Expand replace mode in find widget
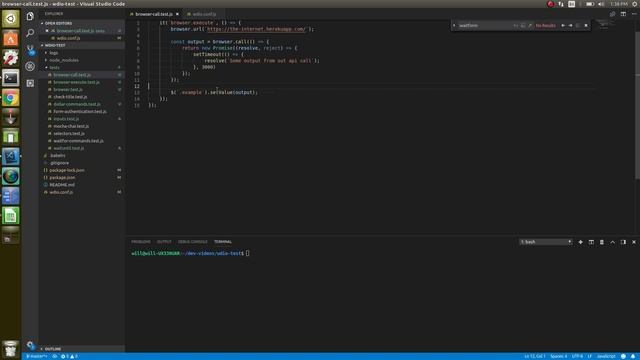Image resolution: width=640 pixels, height=360 pixels. pos(454,25)
